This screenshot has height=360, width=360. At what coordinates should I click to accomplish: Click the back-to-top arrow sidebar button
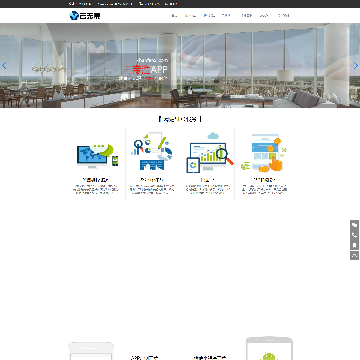(x=354, y=256)
